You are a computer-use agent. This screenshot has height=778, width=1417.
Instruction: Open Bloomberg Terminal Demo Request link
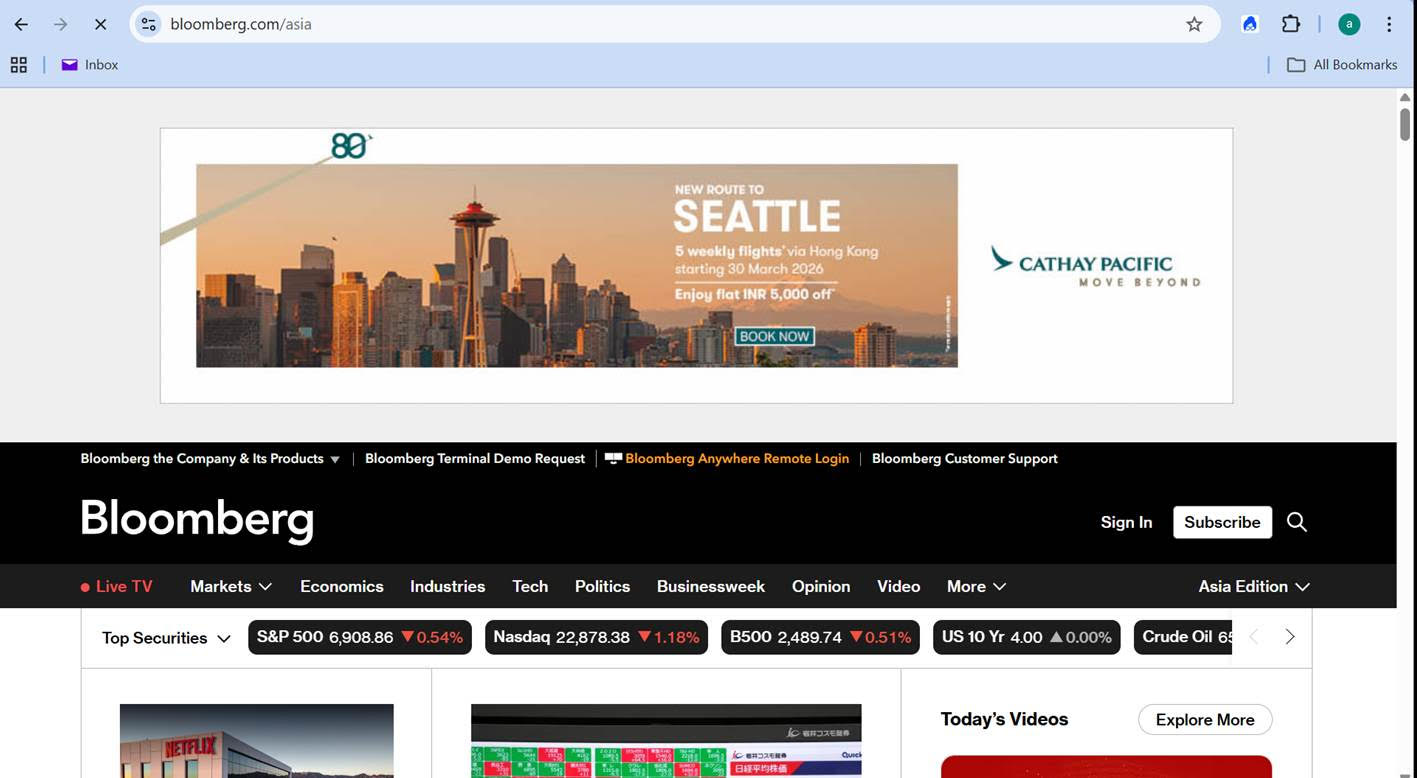475,459
